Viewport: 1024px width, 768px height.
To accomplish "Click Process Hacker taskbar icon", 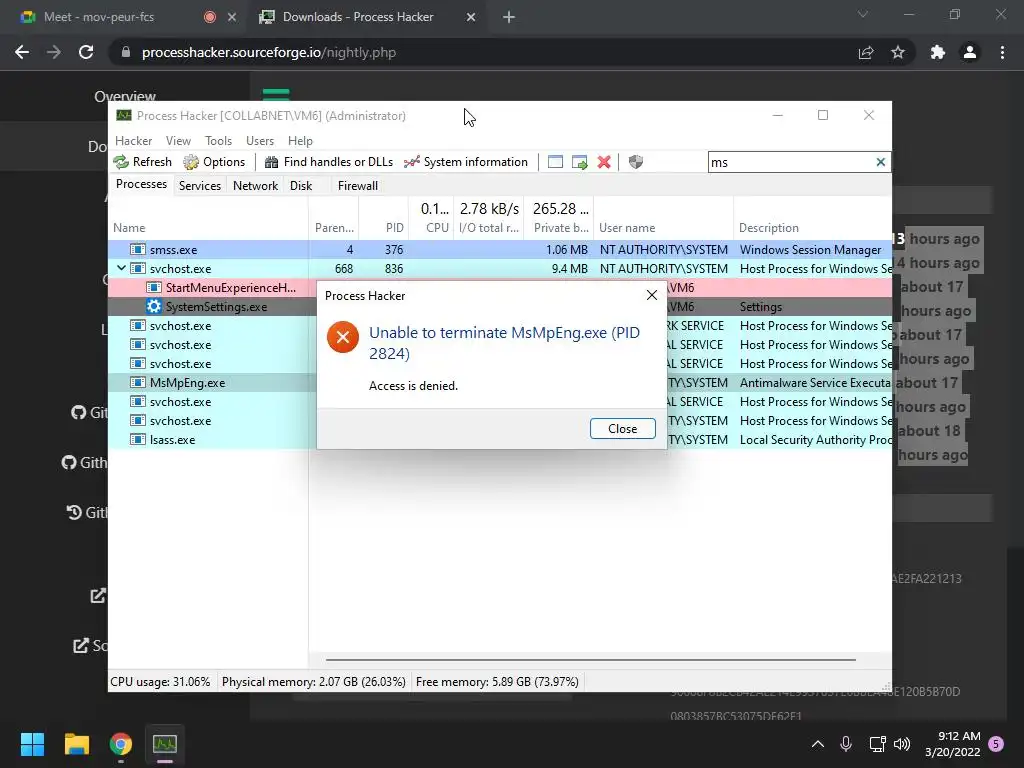I will tap(165, 744).
